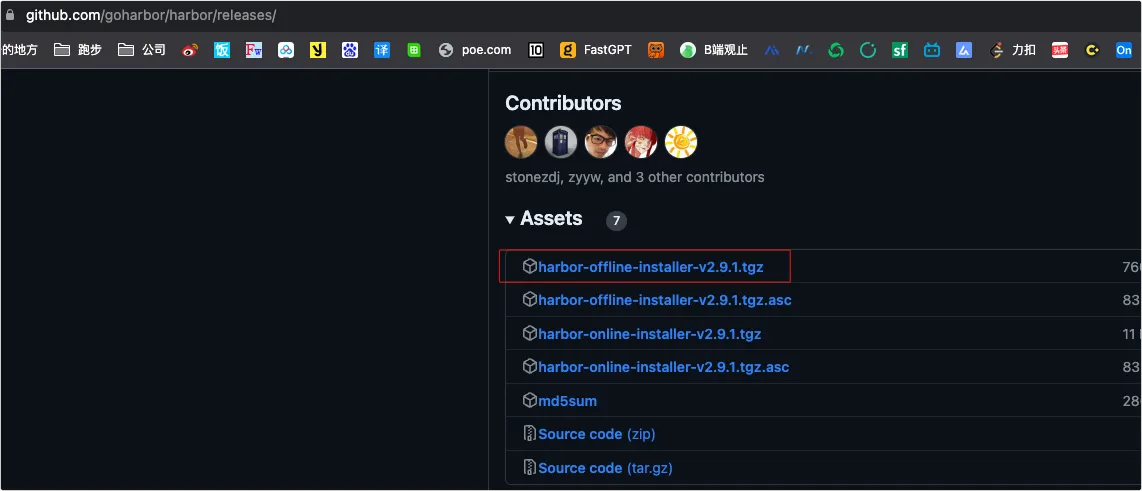Open stonezdj contributor avatar
The width and height of the screenshot is (1142, 491).
(x=521, y=142)
